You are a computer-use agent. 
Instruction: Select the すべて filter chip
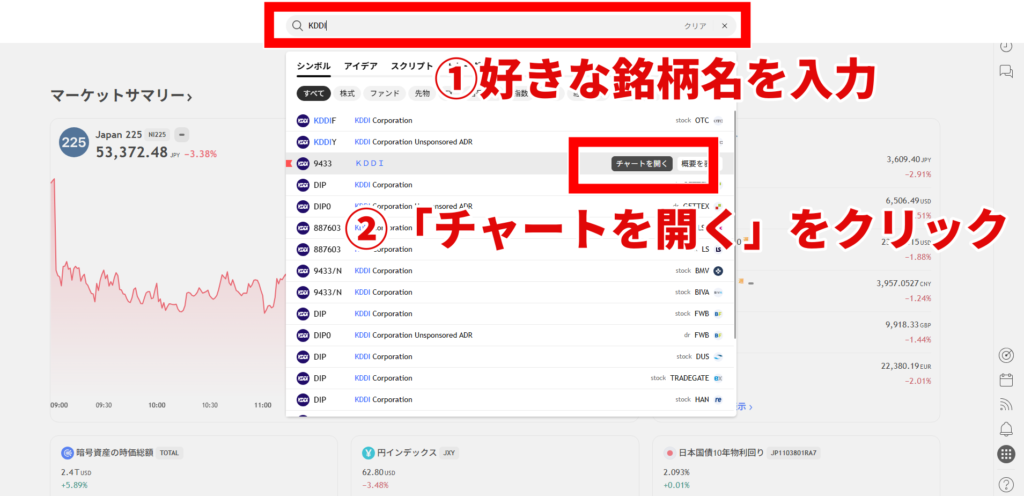click(x=313, y=93)
